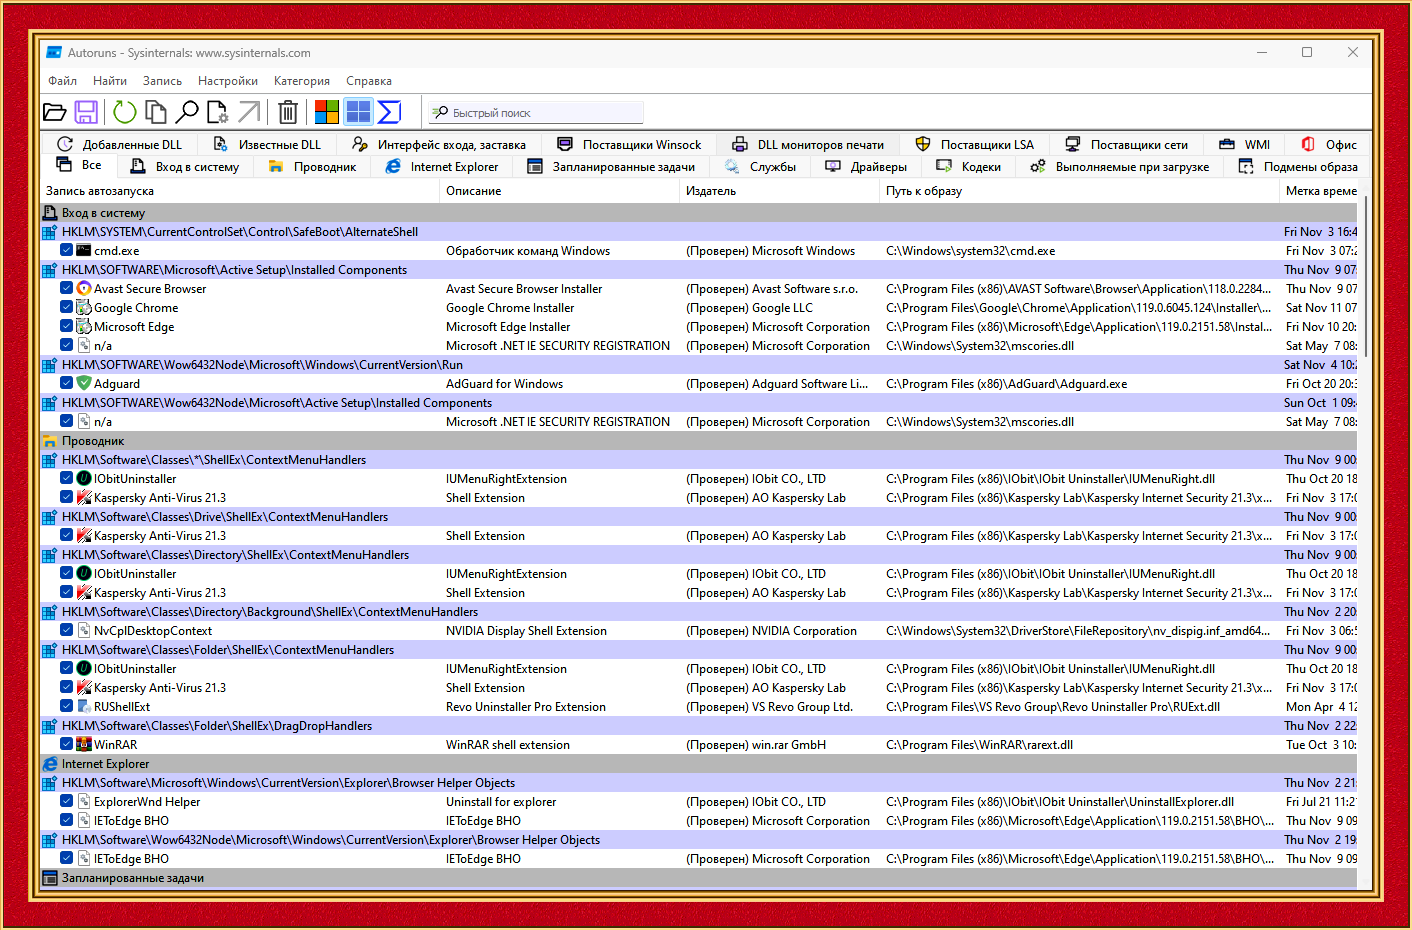
Task: Click the Save floppy disk toolbar icon
Action: tap(86, 112)
